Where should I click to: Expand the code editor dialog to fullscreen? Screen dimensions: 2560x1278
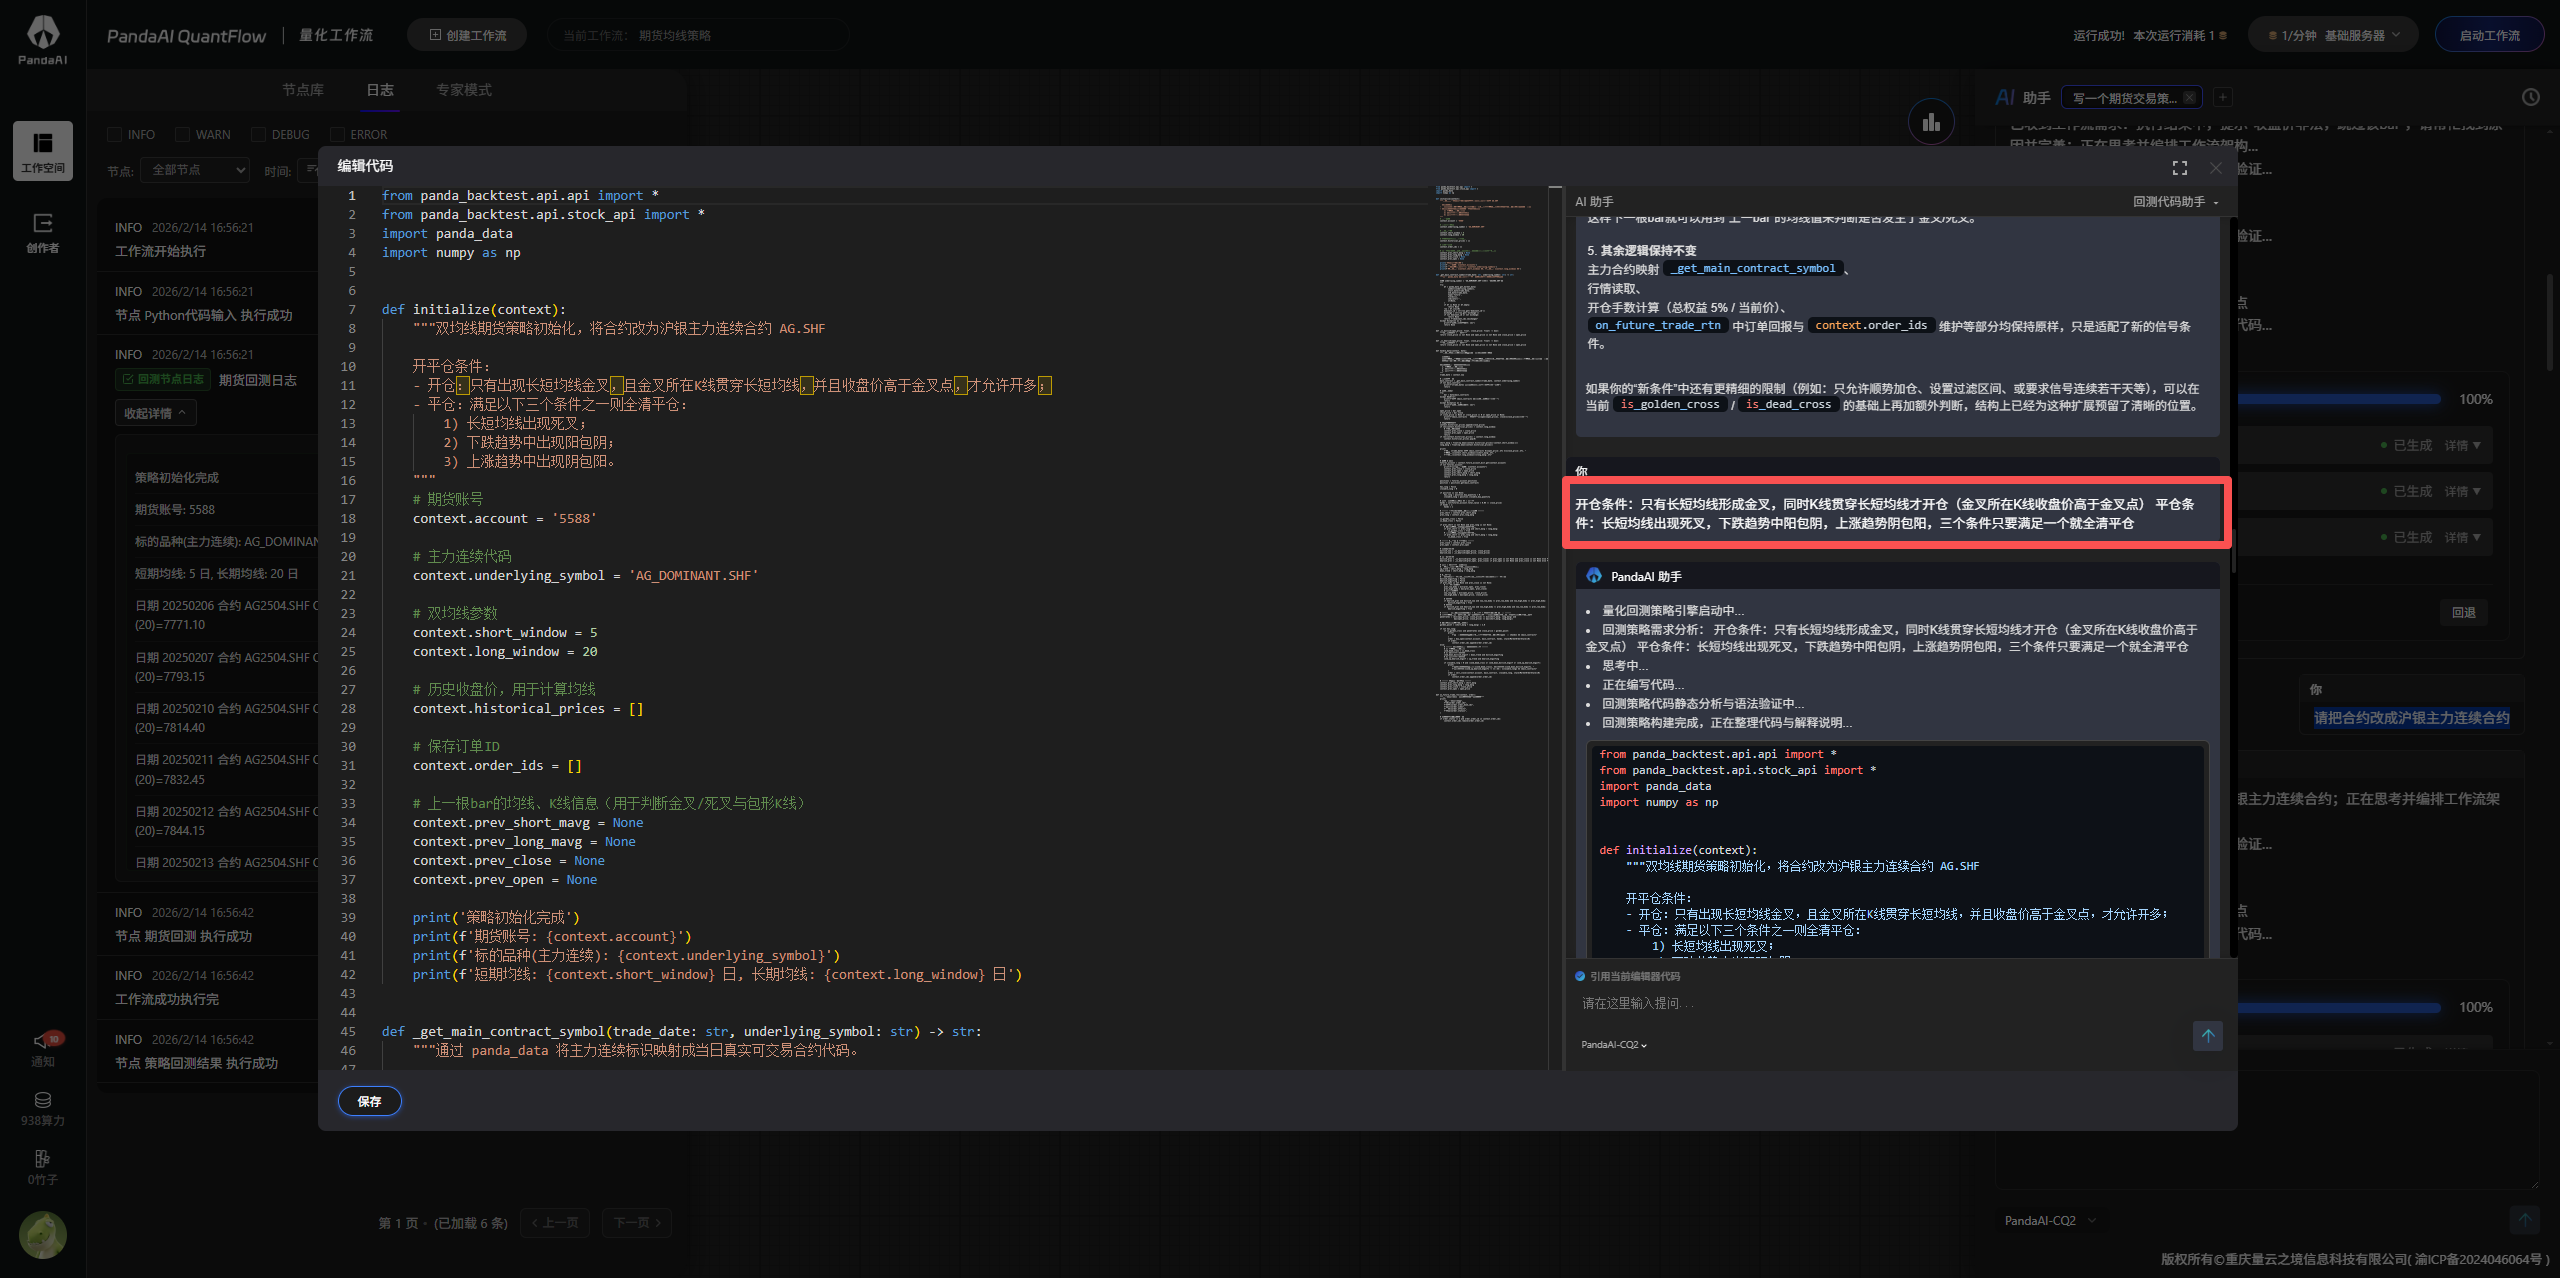pos(2180,168)
